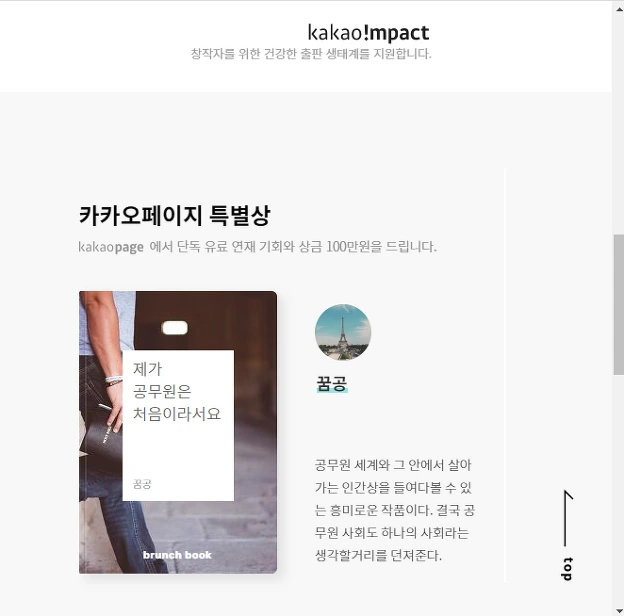Click the review paragraph starting 공무원 세계와
Screen dimensions: 624x616
tap(394, 510)
